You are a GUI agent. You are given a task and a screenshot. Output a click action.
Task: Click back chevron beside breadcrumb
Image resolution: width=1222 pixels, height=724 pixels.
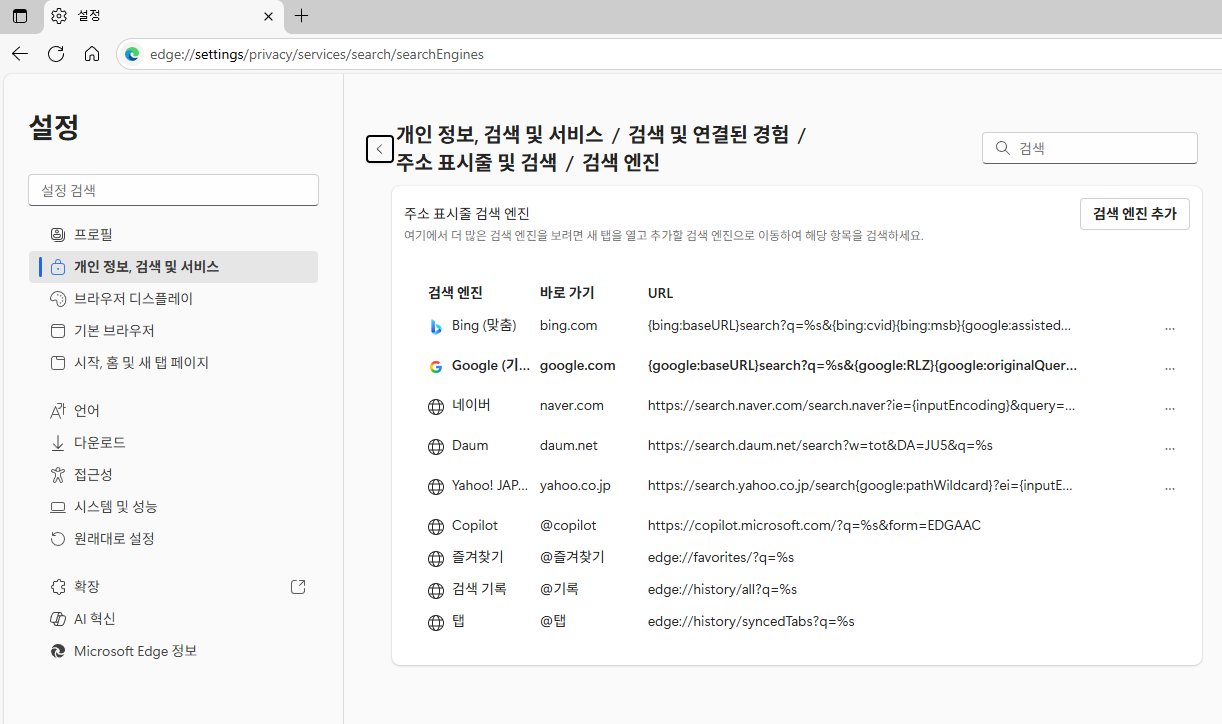coord(379,149)
